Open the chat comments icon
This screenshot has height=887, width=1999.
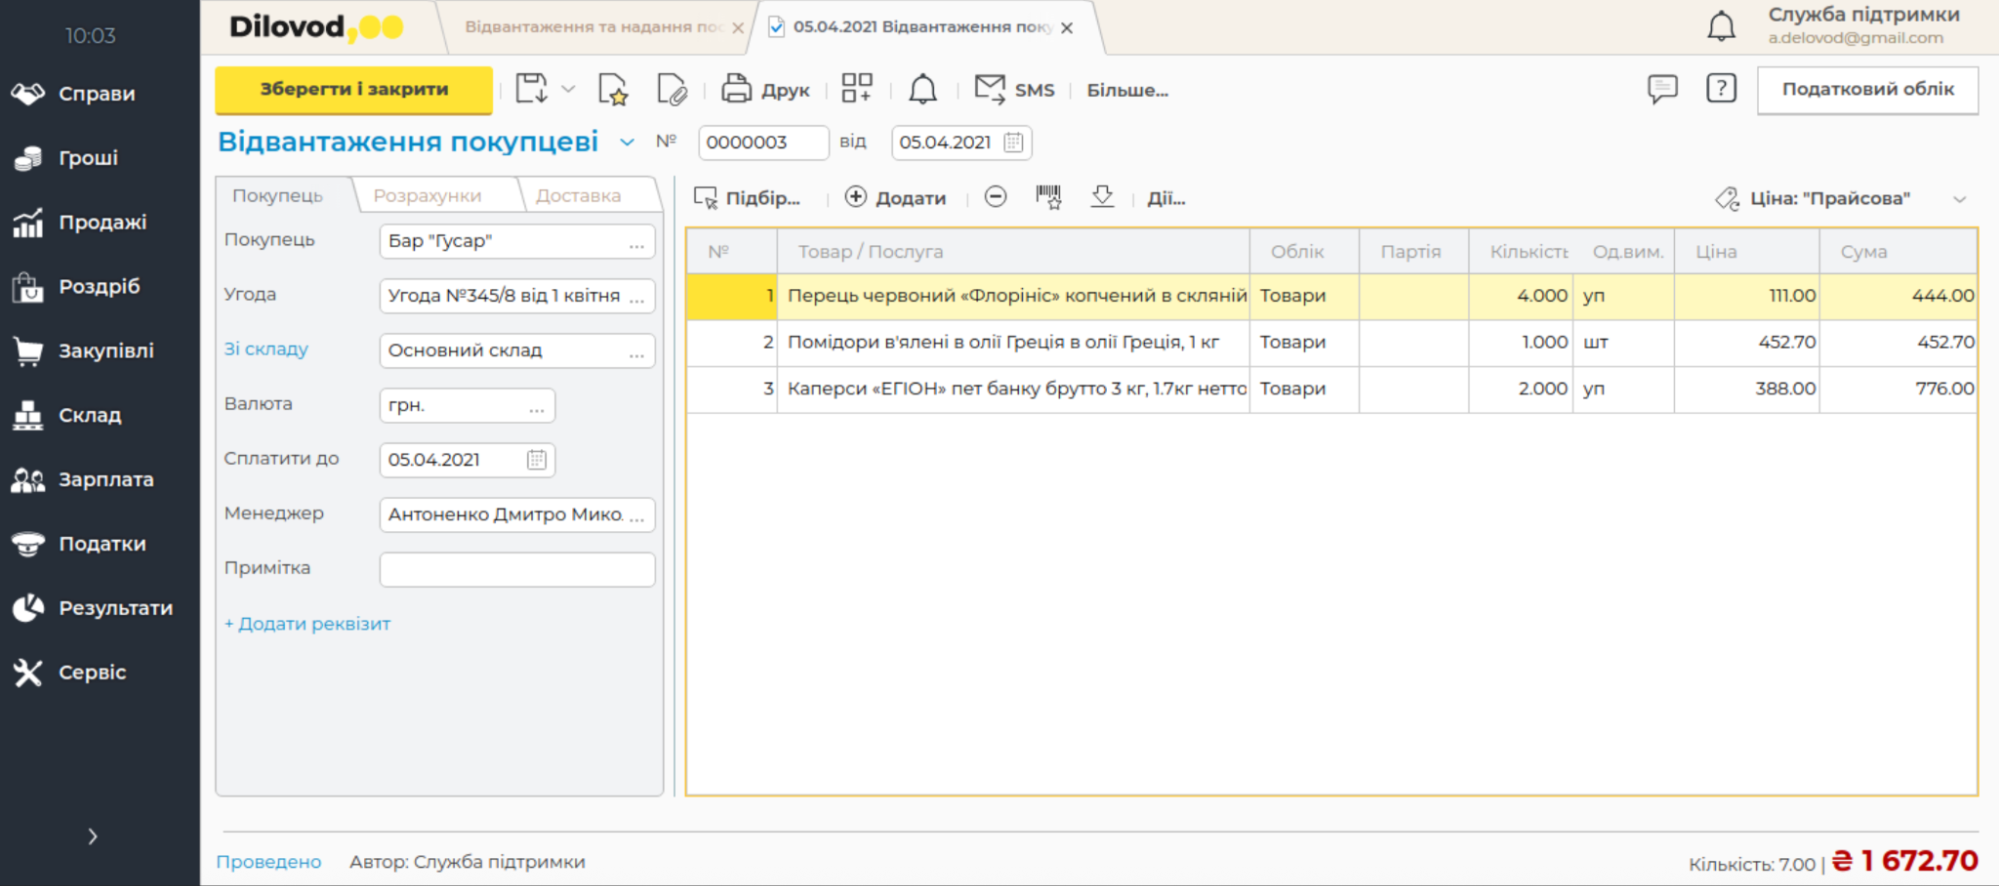[x=1662, y=89]
